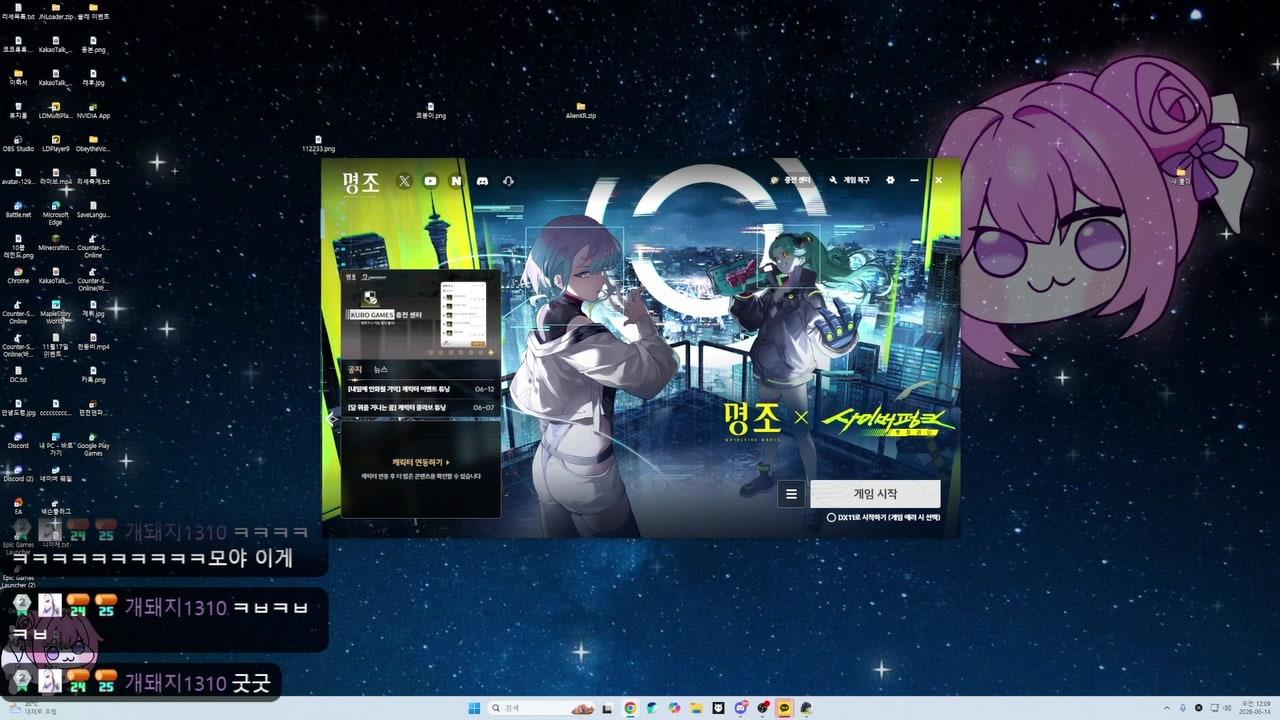Image resolution: width=1280 pixels, height=720 pixels.
Task: Select the 라이브.mp4 desktop file
Action: pos(55,175)
